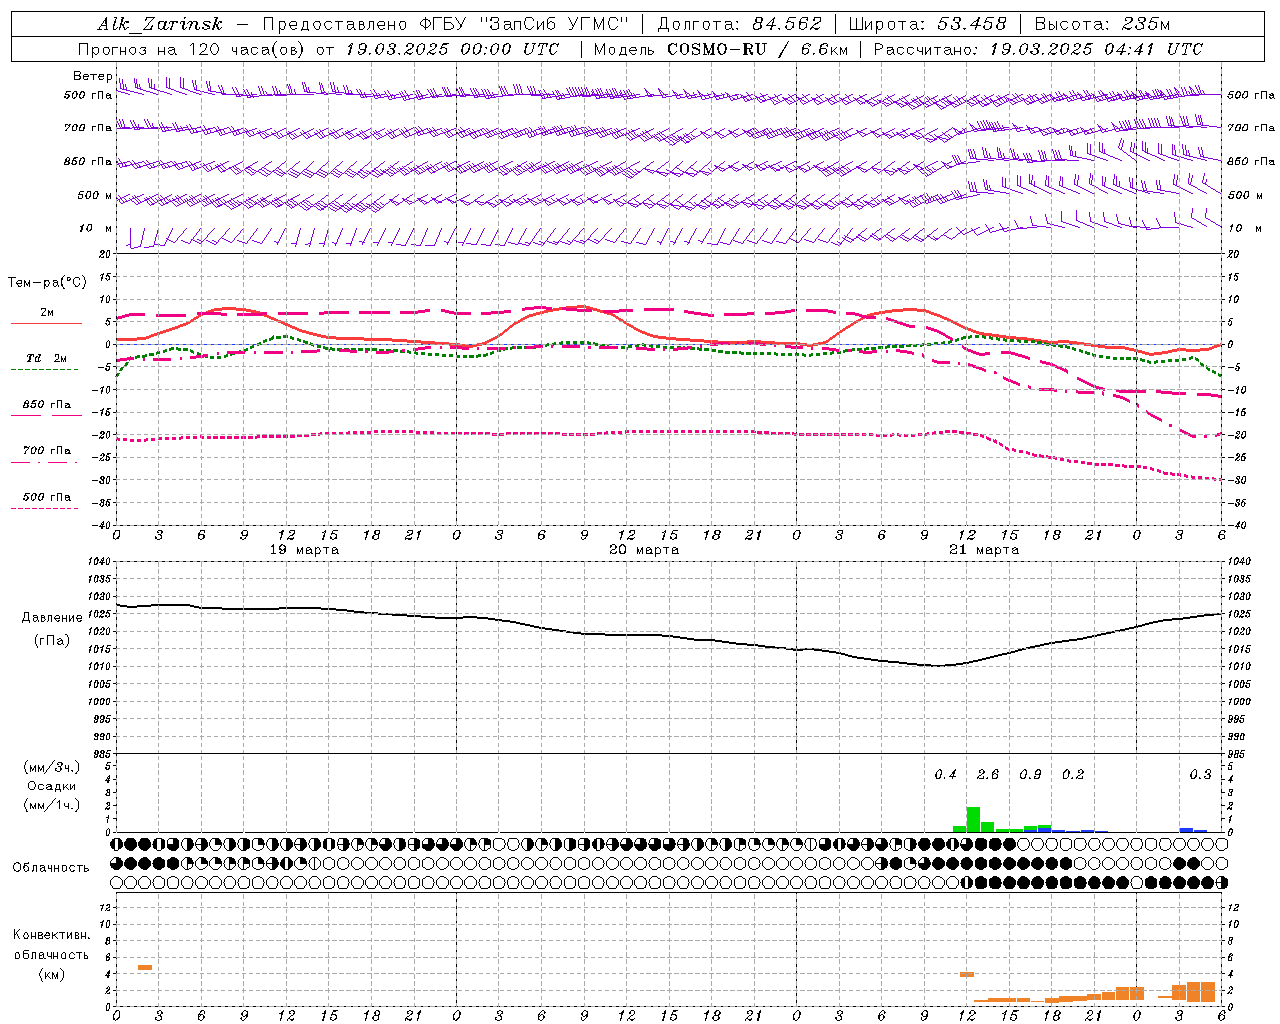The width and height of the screenshot is (1280, 1024).
Task: Click the "Ветер" wind panel label
Action: click(x=92, y=76)
